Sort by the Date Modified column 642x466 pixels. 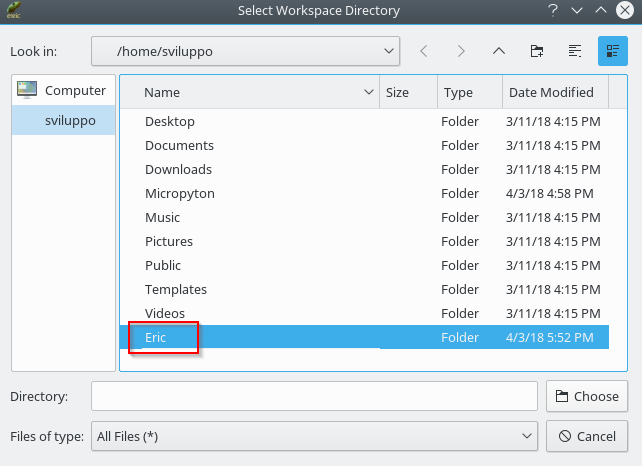[x=551, y=92]
